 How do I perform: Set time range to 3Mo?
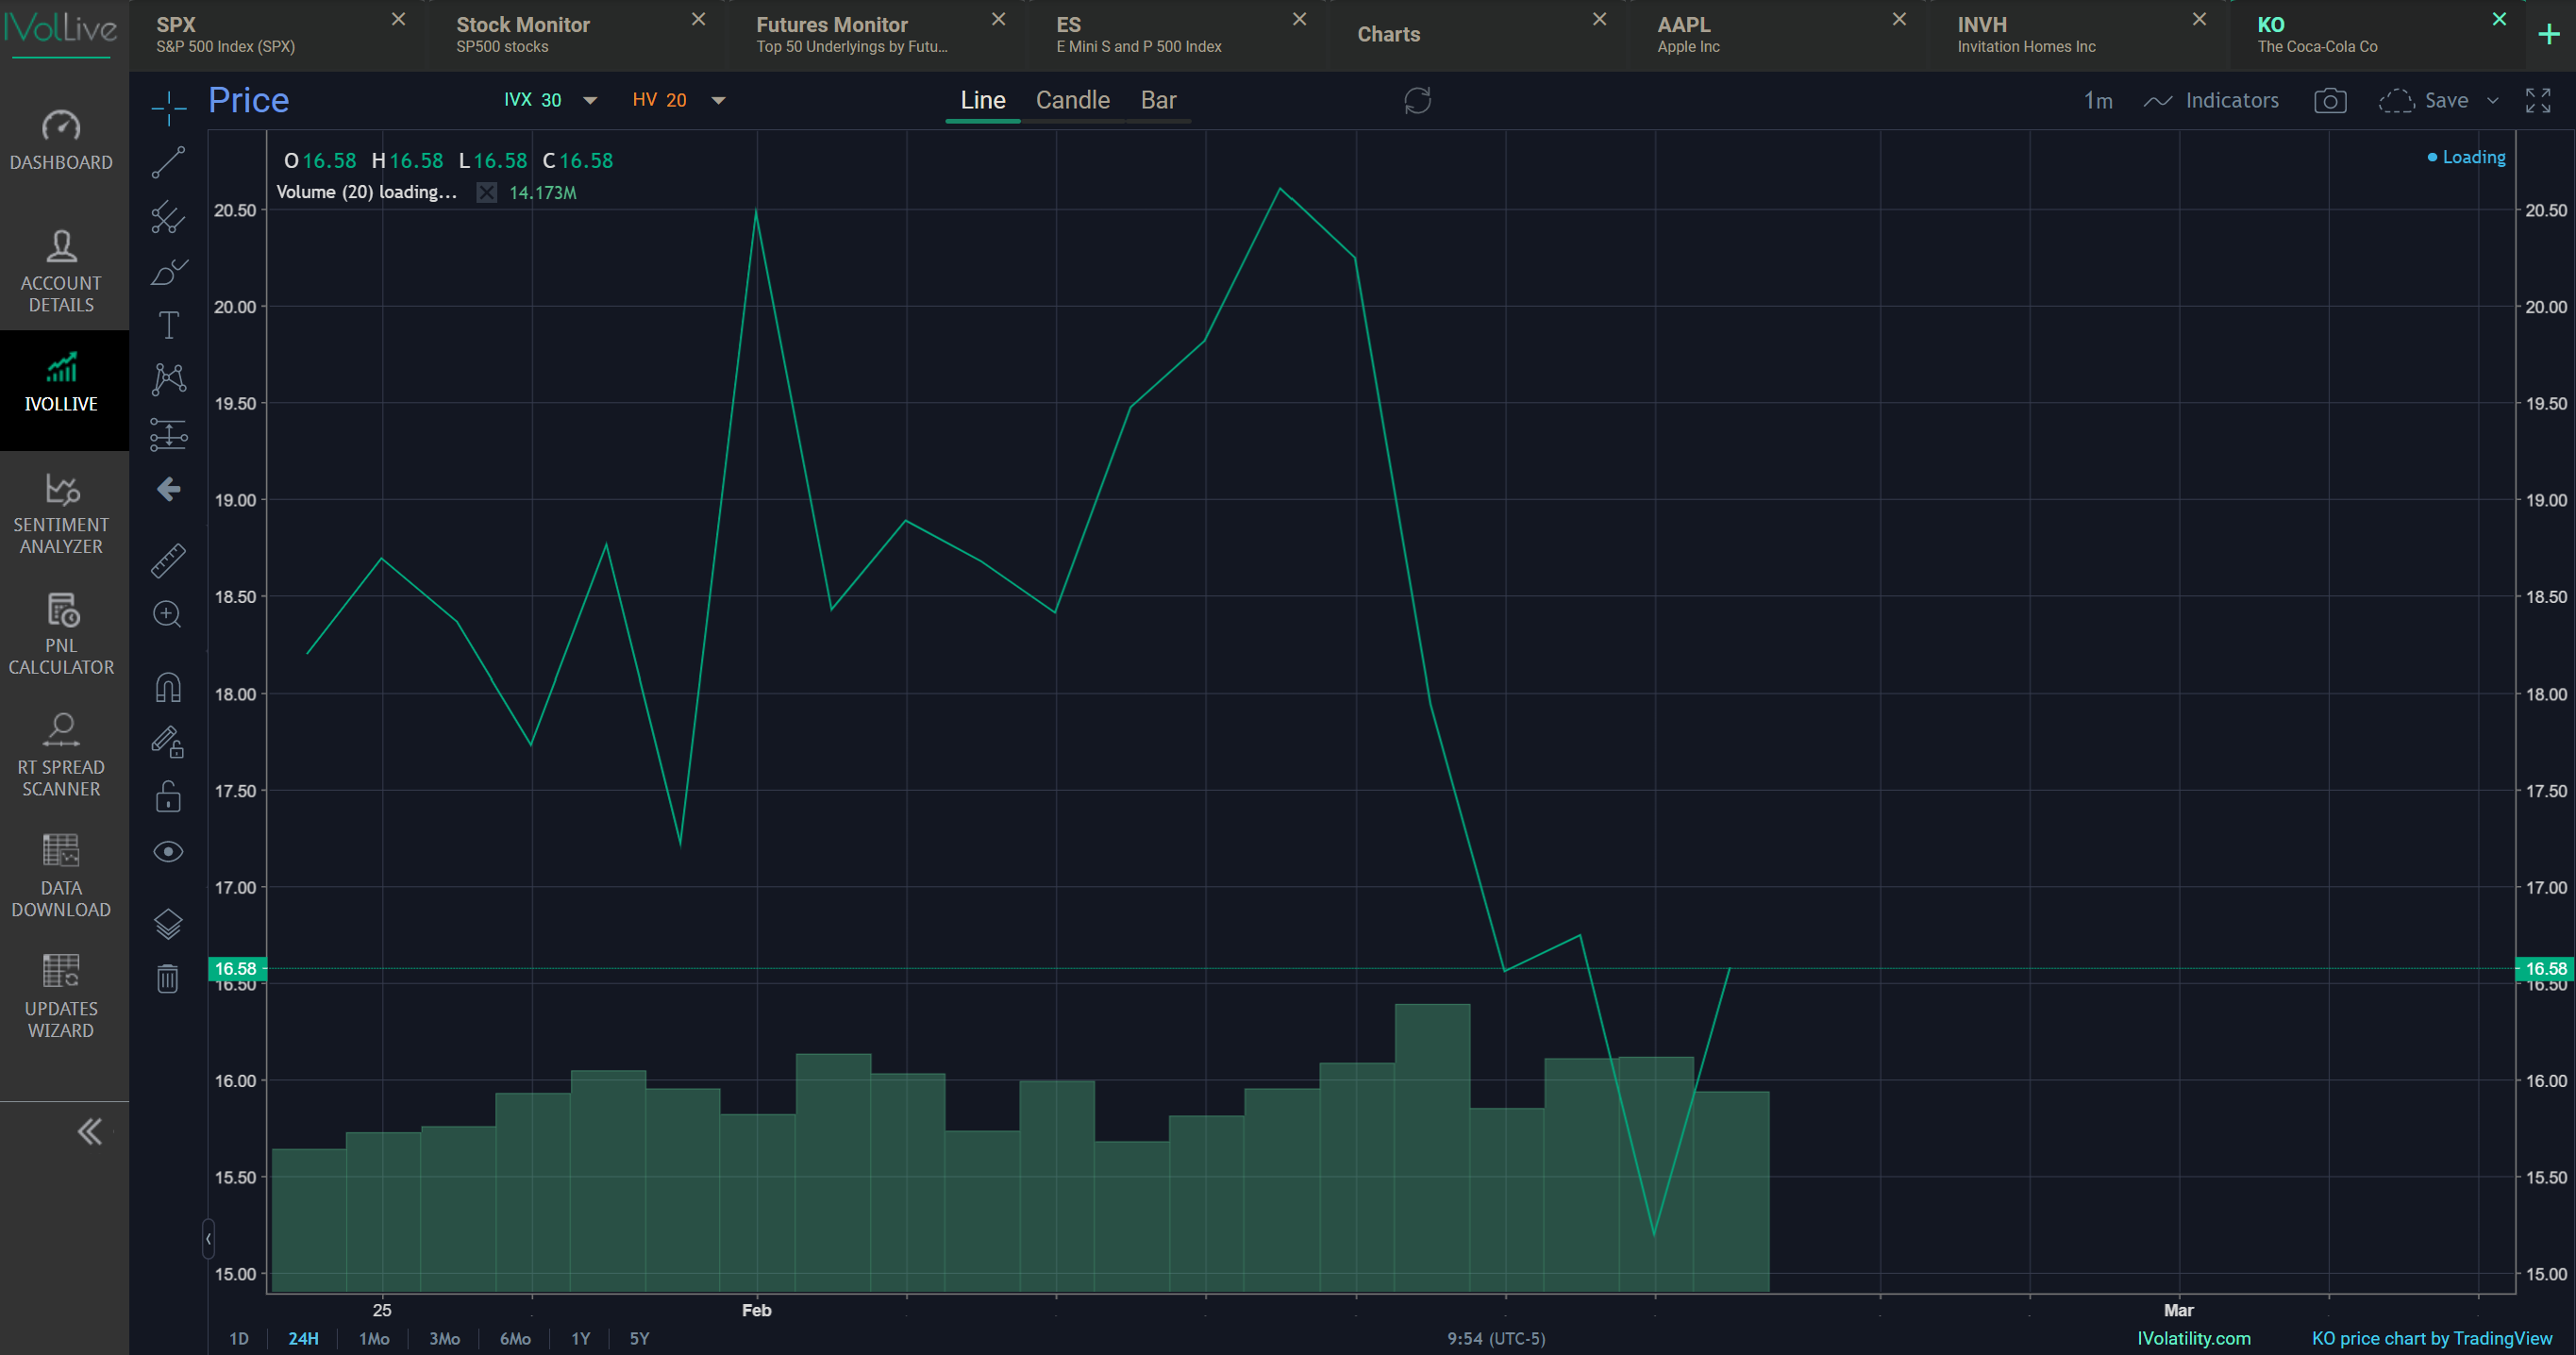444,1338
